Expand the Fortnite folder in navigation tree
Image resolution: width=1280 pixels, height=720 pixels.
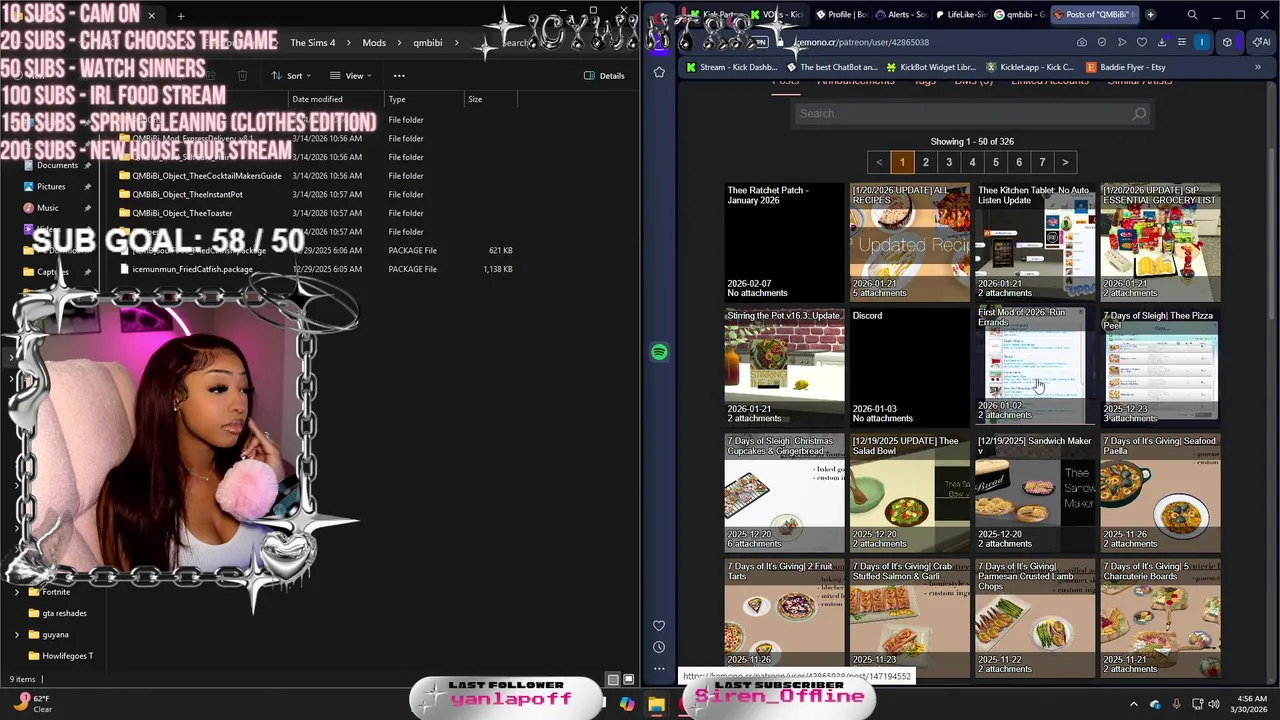17,592
